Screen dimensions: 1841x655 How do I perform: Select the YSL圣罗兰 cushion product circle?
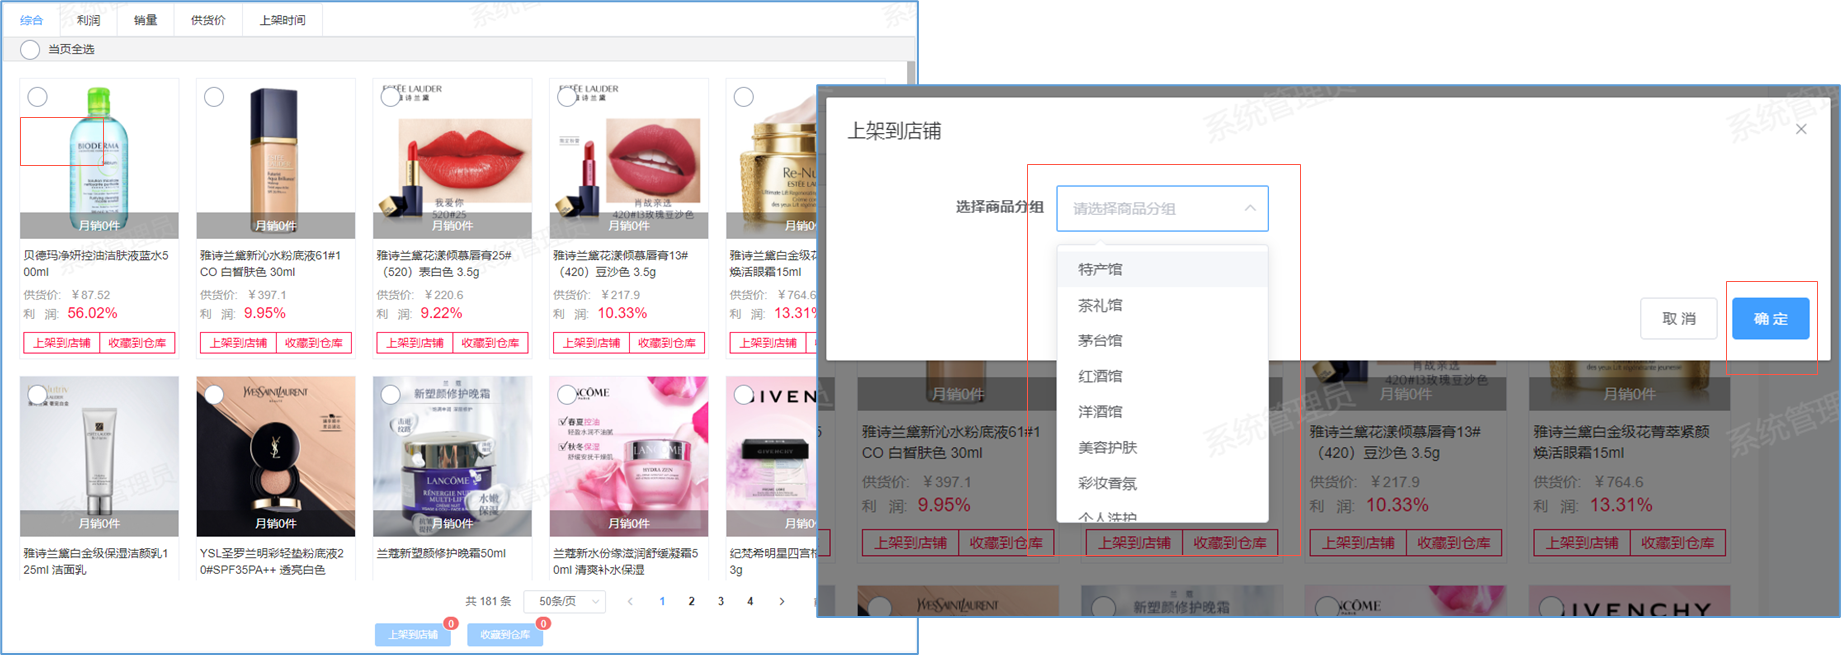(x=214, y=395)
